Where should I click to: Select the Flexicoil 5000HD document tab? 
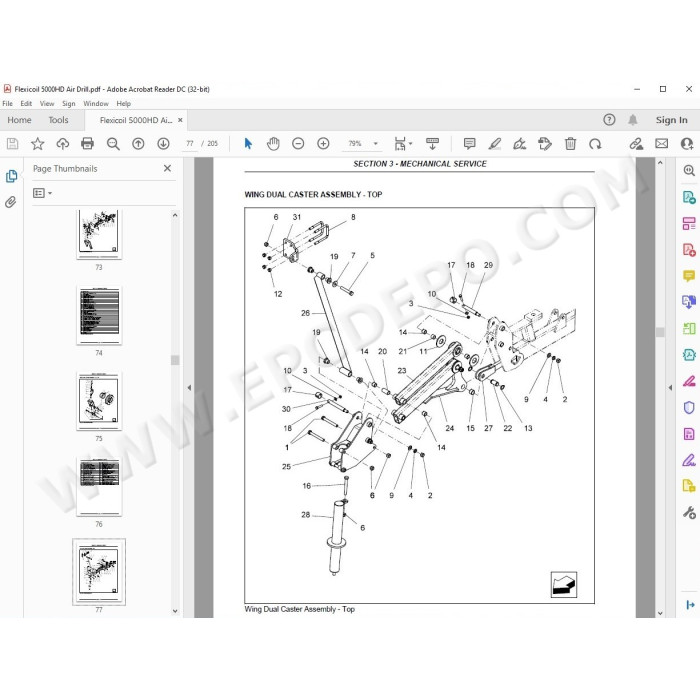coord(135,120)
